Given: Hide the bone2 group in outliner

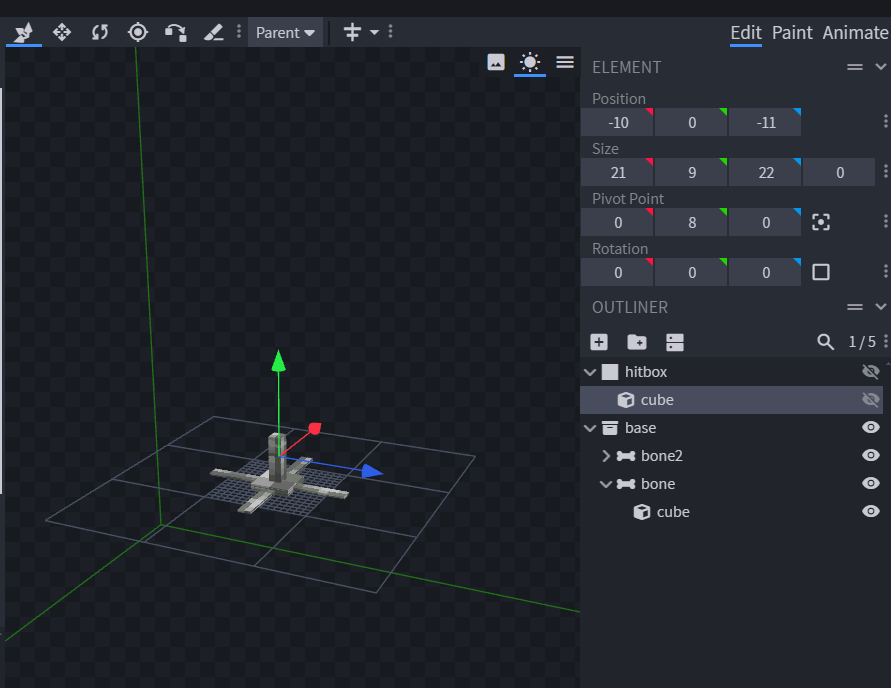Looking at the screenshot, I should coord(871,456).
